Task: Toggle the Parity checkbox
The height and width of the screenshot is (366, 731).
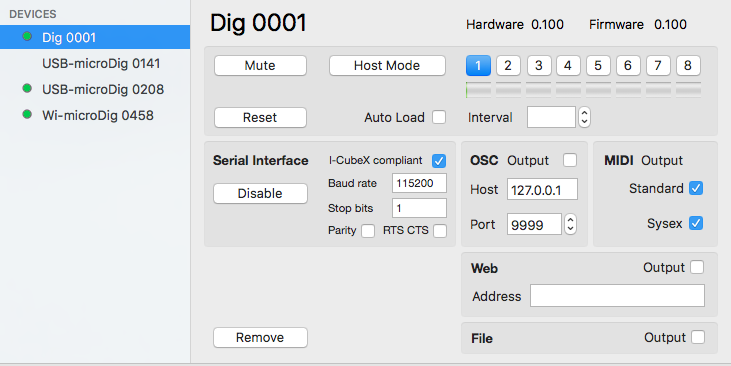Action: coord(368,231)
